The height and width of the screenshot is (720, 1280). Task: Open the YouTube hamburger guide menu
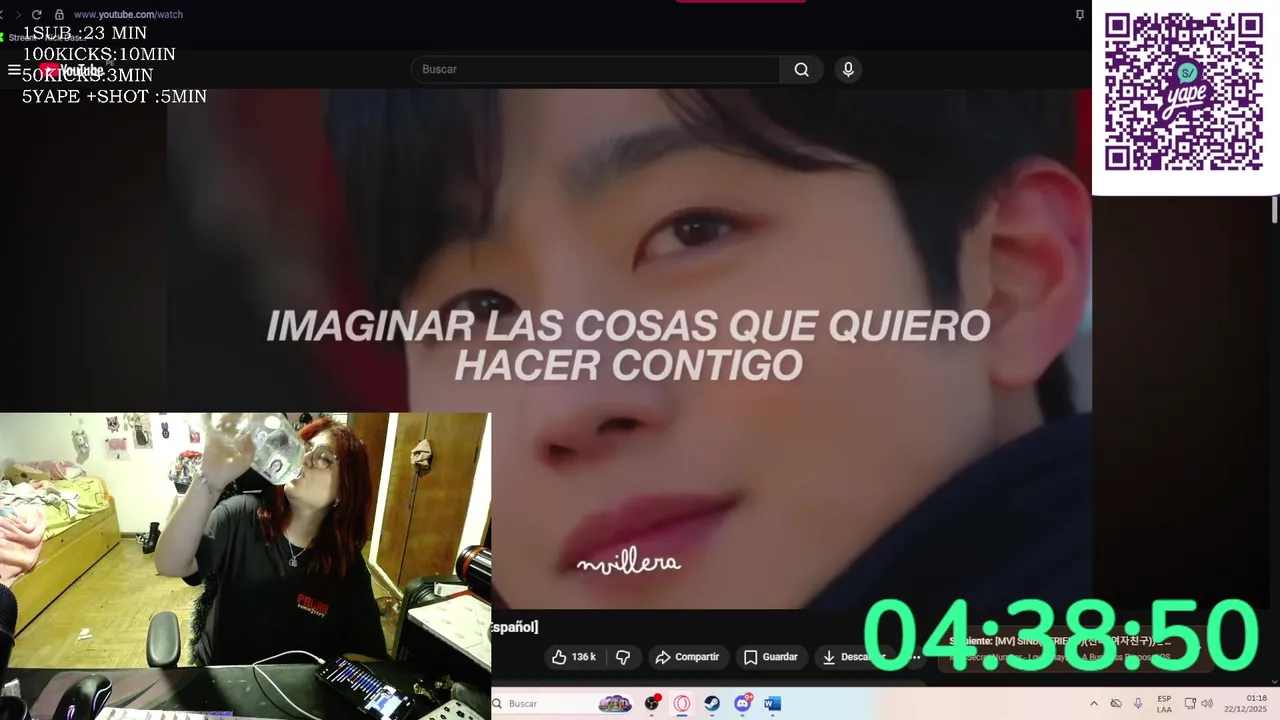14,70
